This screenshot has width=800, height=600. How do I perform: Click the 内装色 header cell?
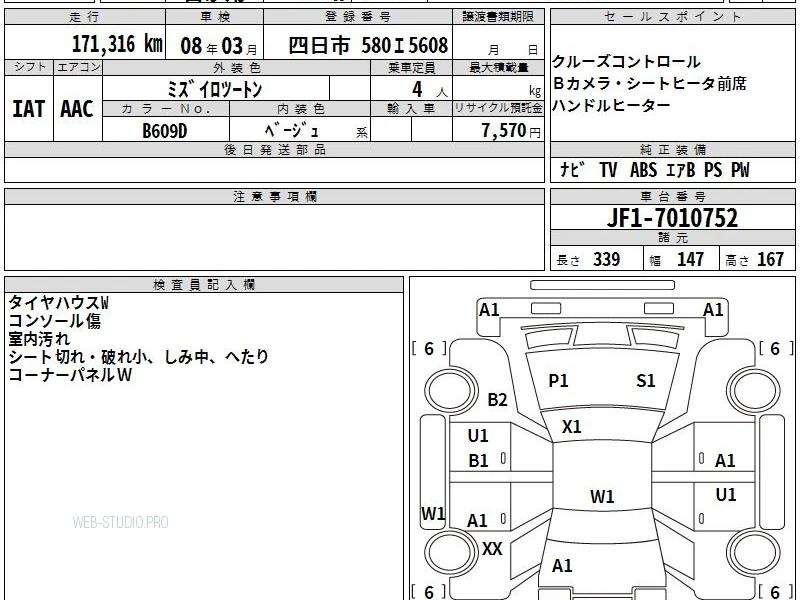pos(300,109)
